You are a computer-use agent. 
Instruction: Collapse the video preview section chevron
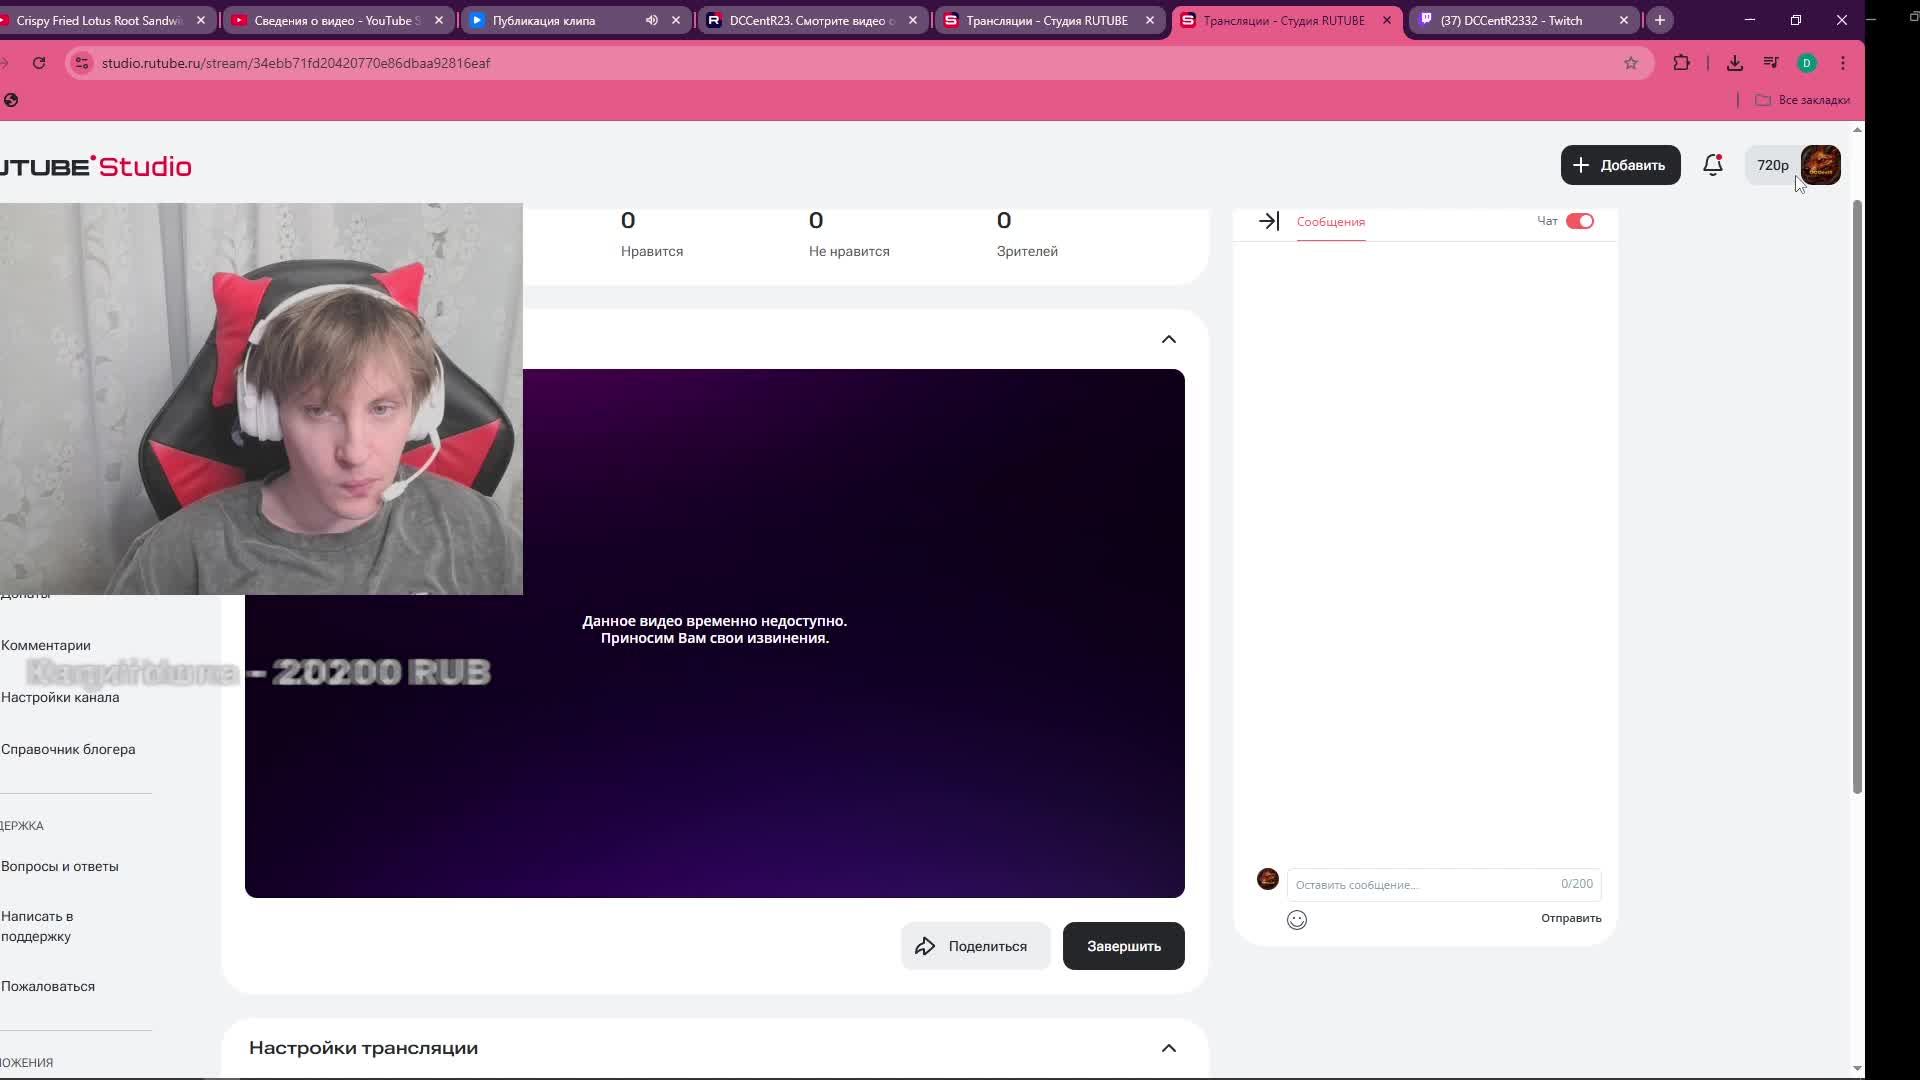pyautogui.click(x=1168, y=340)
